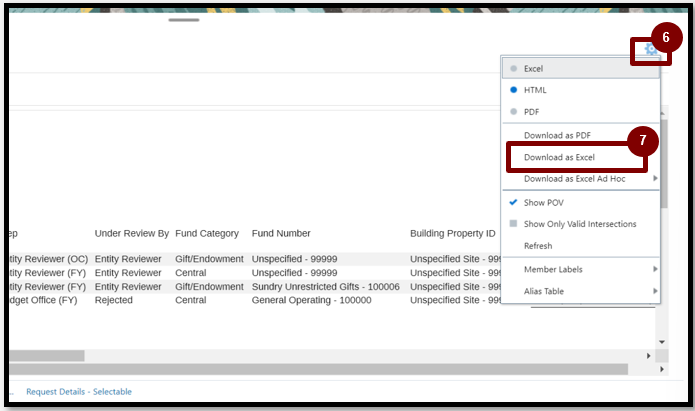Select the Budget Office (FY) cell
This screenshot has width=695, height=411.
pyautogui.click(x=43, y=300)
